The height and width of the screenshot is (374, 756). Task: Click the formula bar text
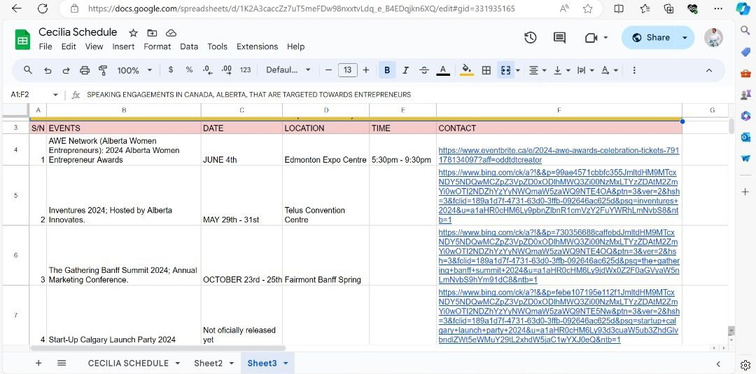(249, 95)
